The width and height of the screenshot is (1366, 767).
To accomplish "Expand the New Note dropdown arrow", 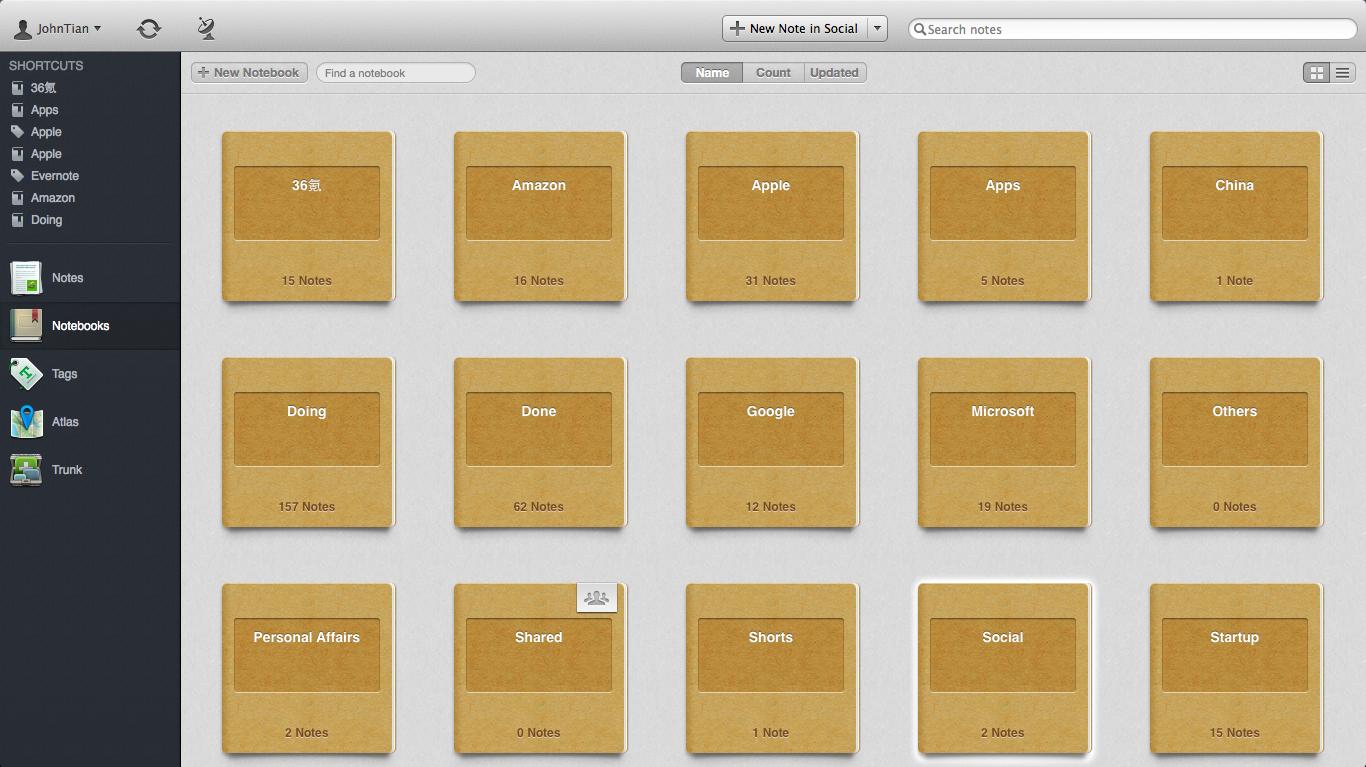I will pos(877,28).
